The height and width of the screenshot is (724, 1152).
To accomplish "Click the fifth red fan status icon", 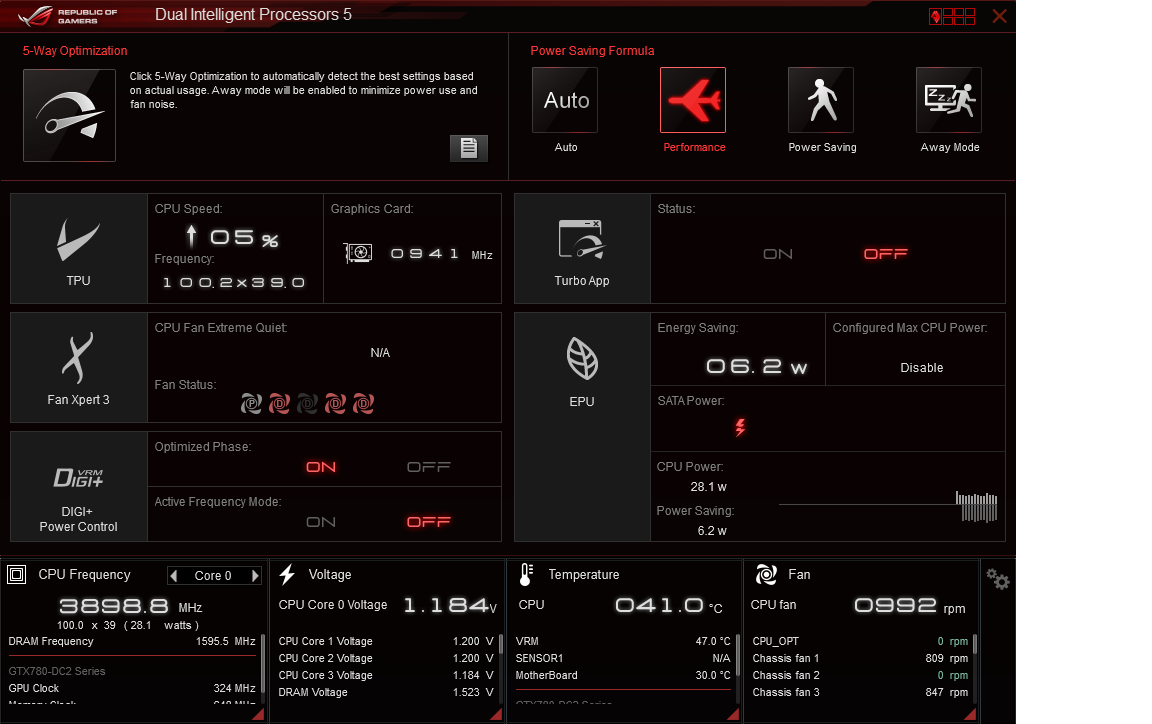I will pos(363,404).
